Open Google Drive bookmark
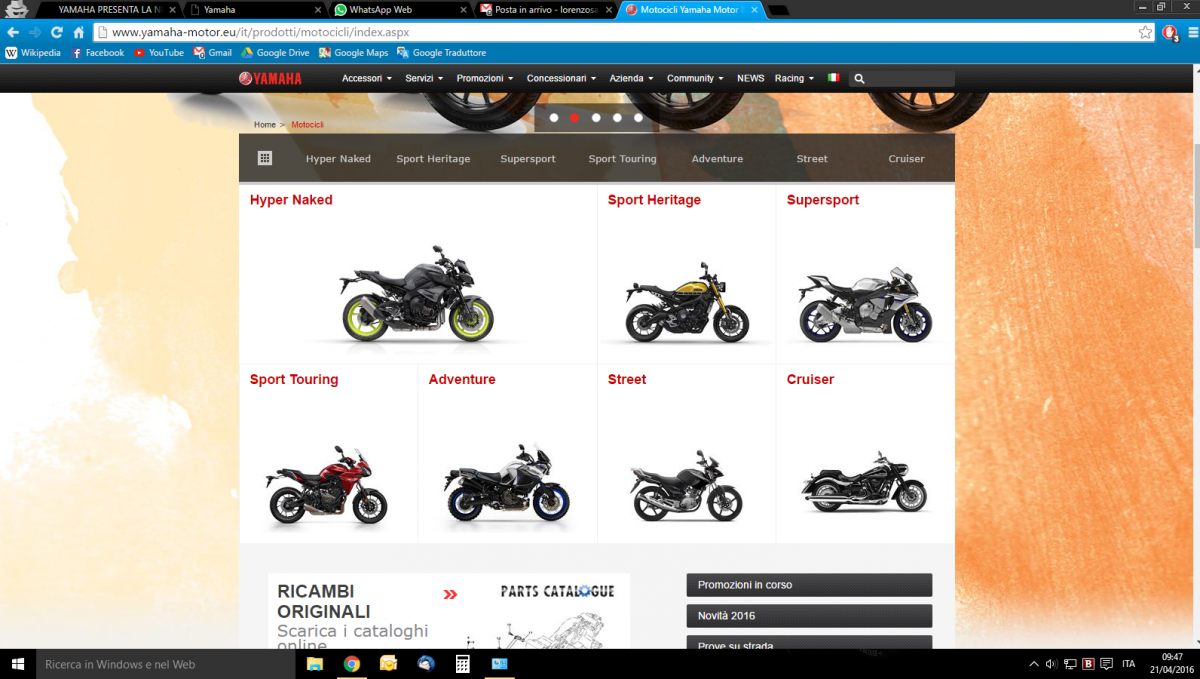Viewport: 1200px width, 679px height. coord(276,53)
